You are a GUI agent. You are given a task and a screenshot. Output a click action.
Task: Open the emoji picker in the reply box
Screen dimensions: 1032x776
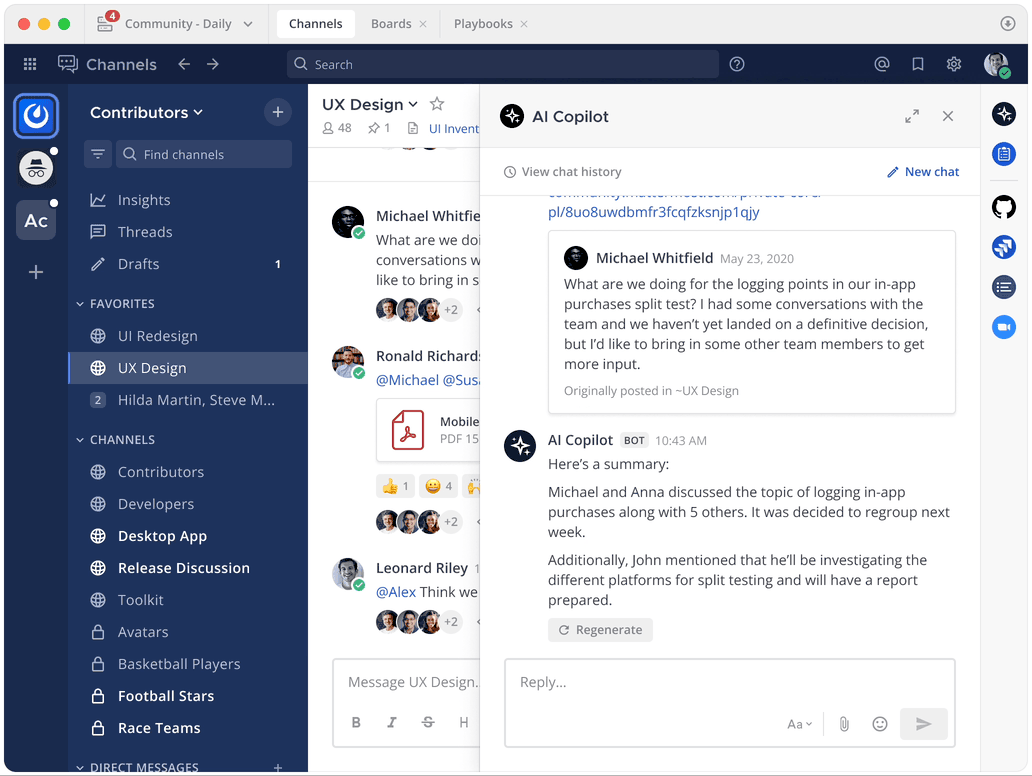click(x=880, y=723)
